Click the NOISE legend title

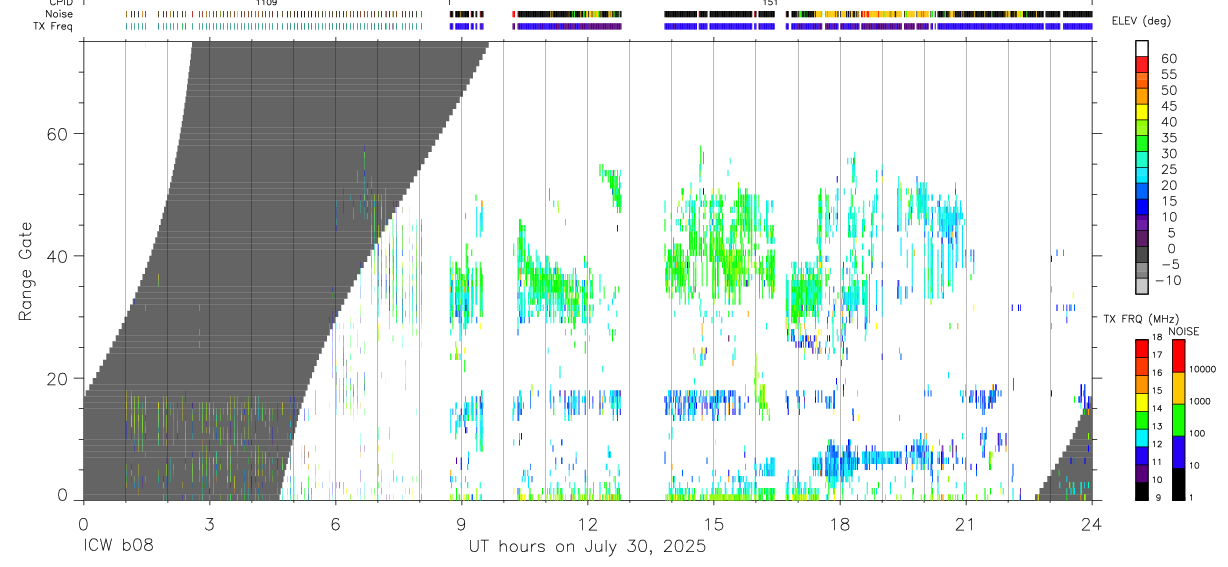tap(1184, 332)
